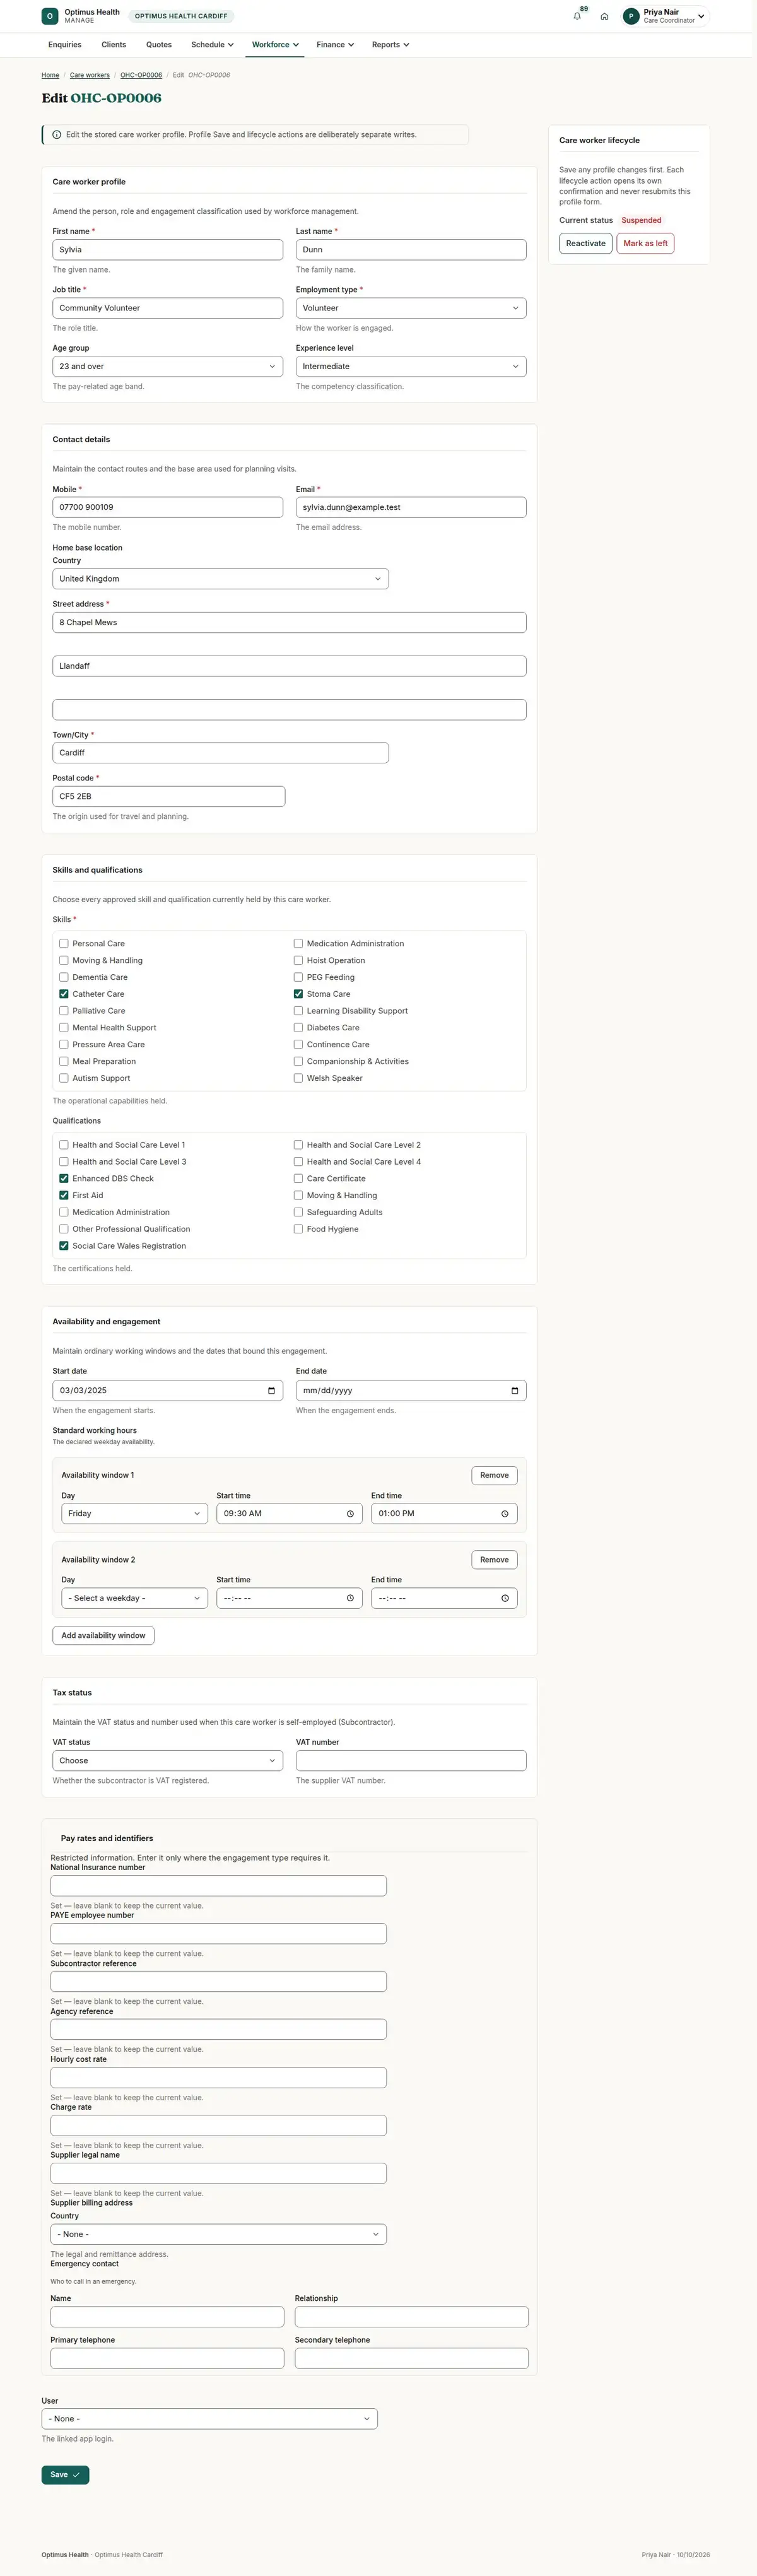The image size is (757, 2576).
Task: Focus the Postal code field
Action: click(x=169, y=796)
